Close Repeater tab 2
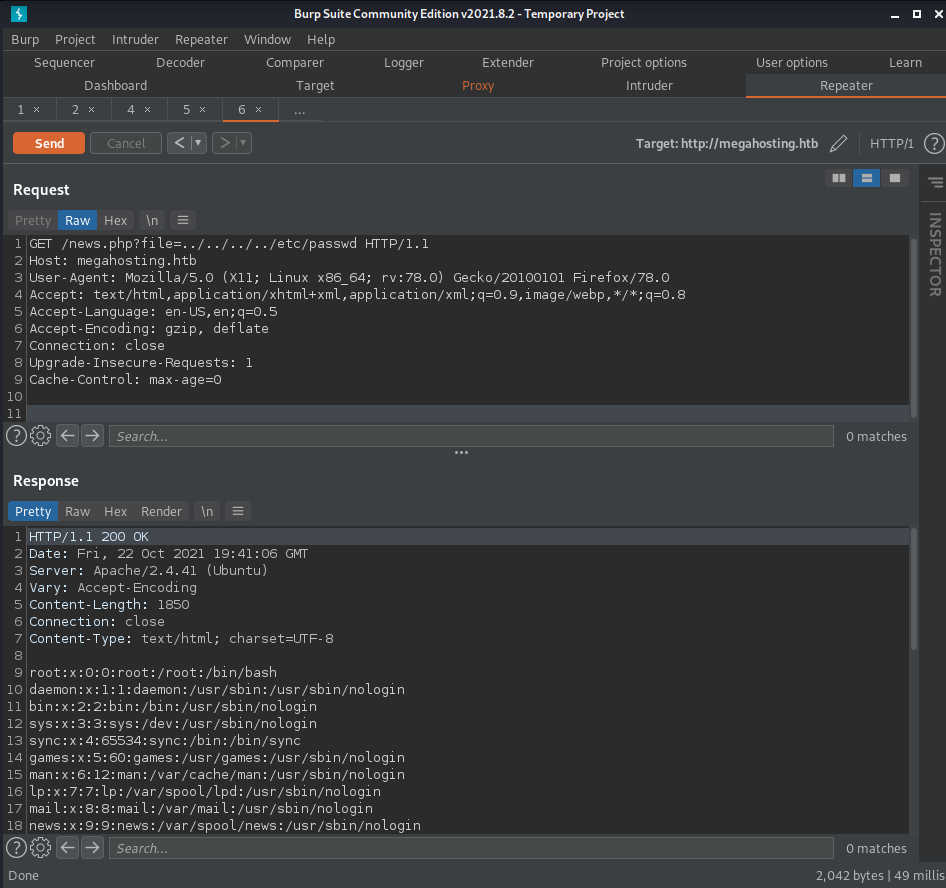Viewport: 946px width, 888px height. pos(92,110)
